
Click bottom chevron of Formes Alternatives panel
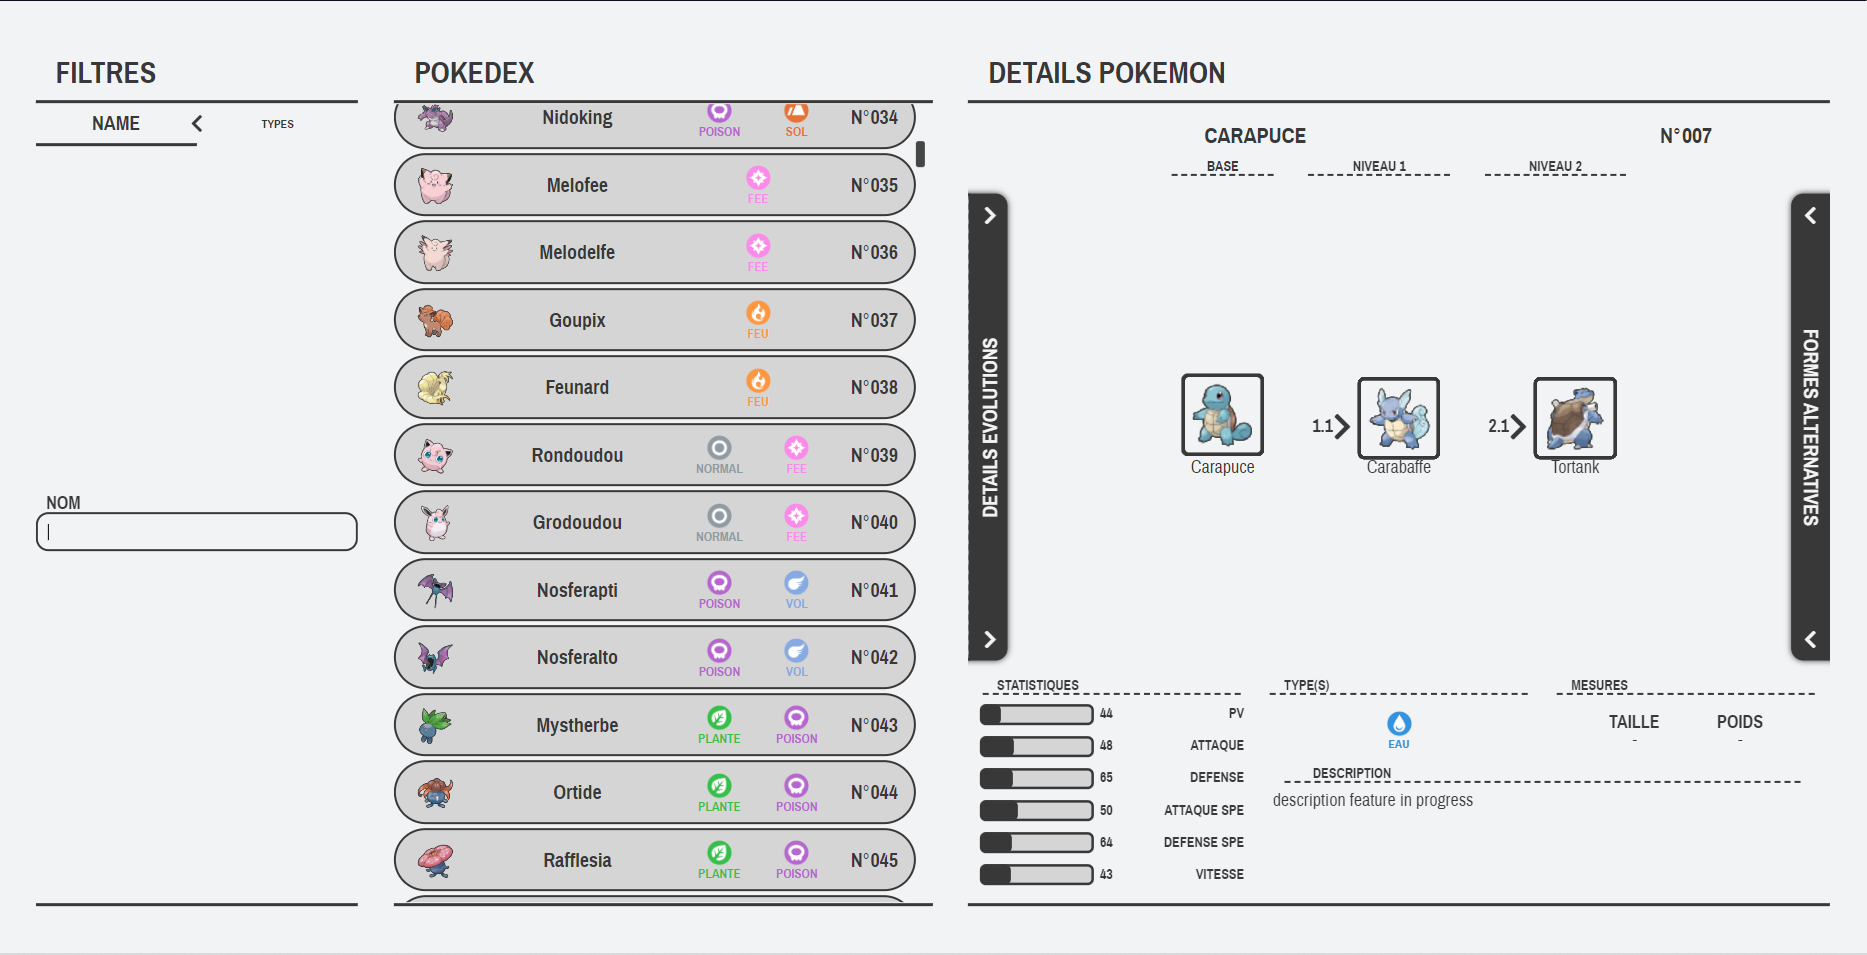(x=1810, y=640)
